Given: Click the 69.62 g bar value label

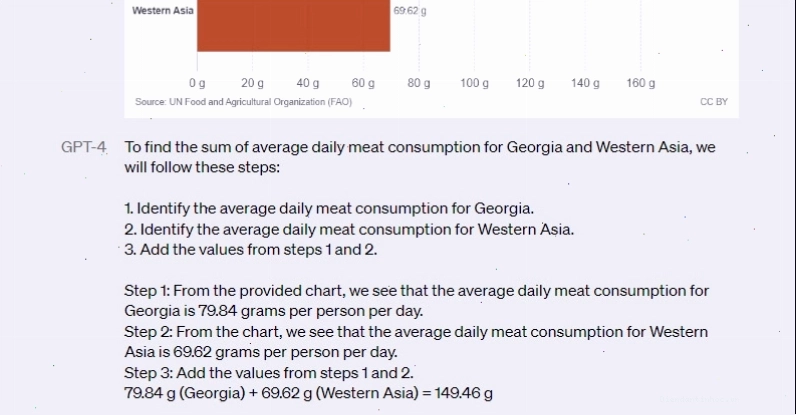Looking at the screenshot, I should (410, 11).
